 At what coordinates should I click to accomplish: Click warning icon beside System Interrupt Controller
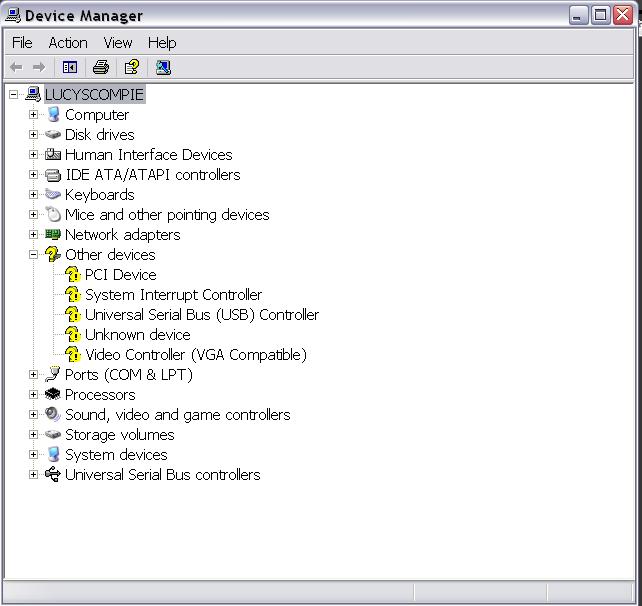coord(73,294)
